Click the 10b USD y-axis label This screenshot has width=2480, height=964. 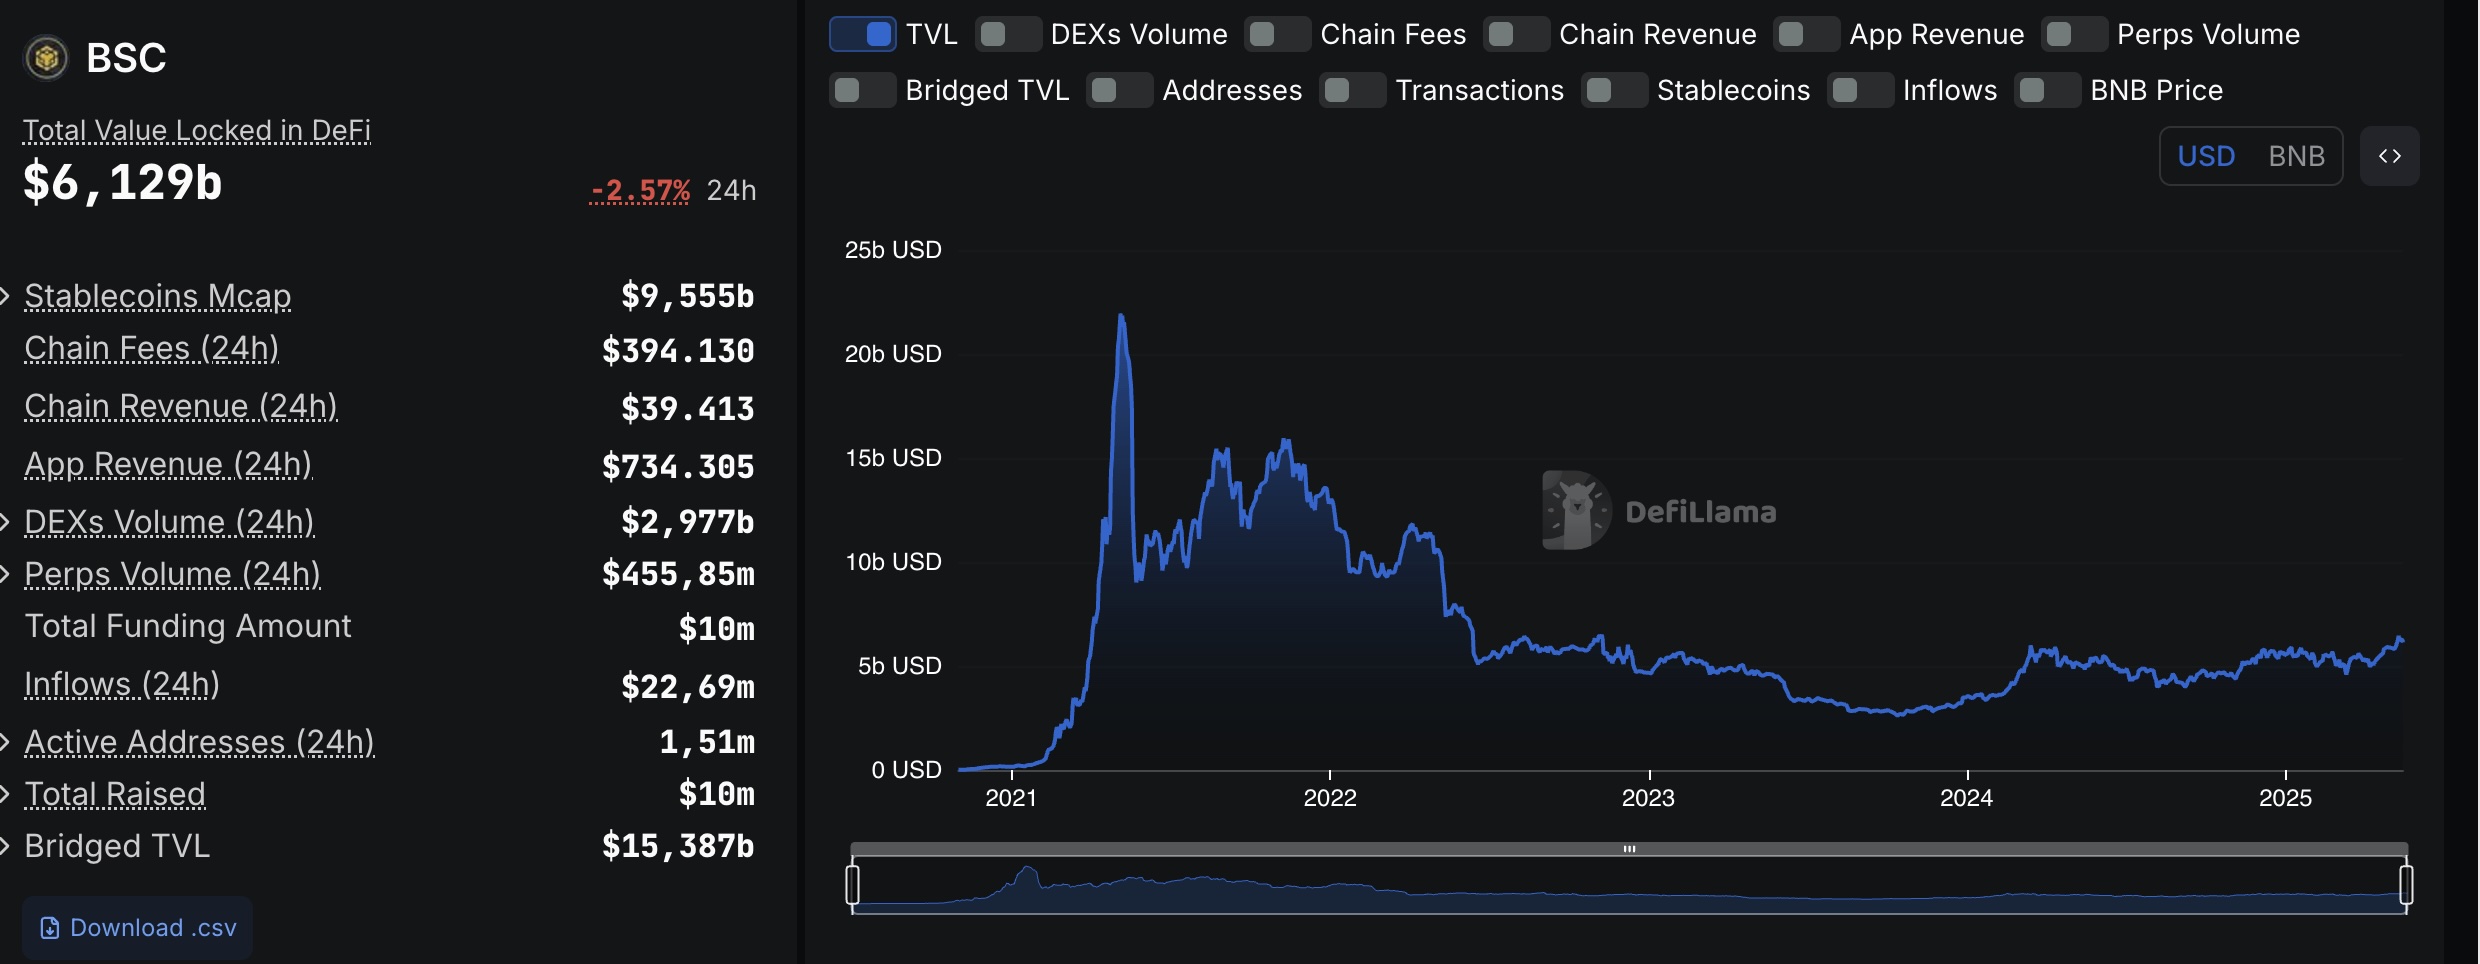[x=893, y=562]
